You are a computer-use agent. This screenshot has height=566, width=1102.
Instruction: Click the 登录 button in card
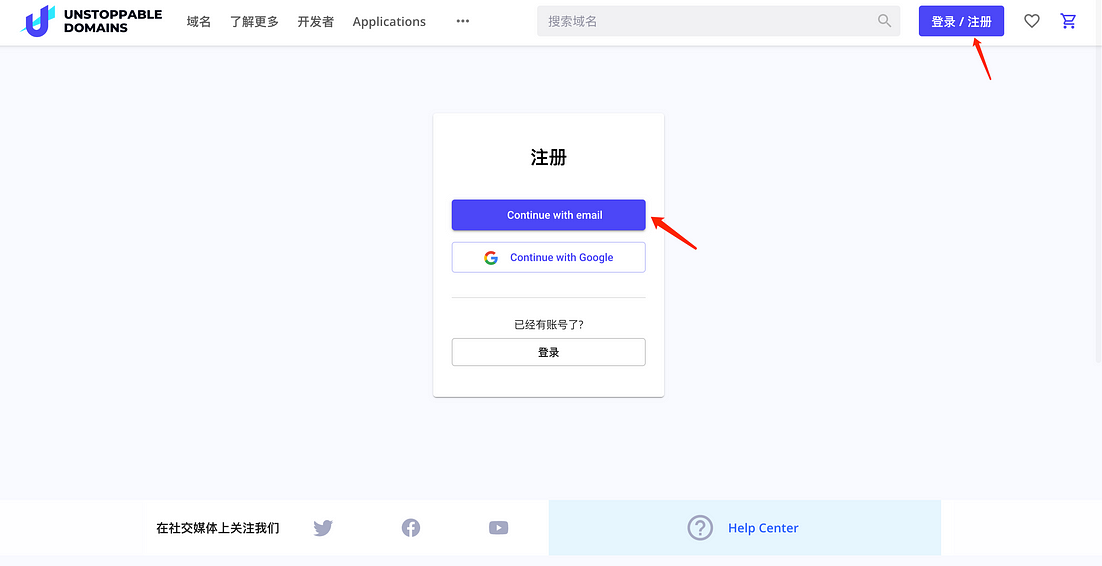[x=548, y=352]
